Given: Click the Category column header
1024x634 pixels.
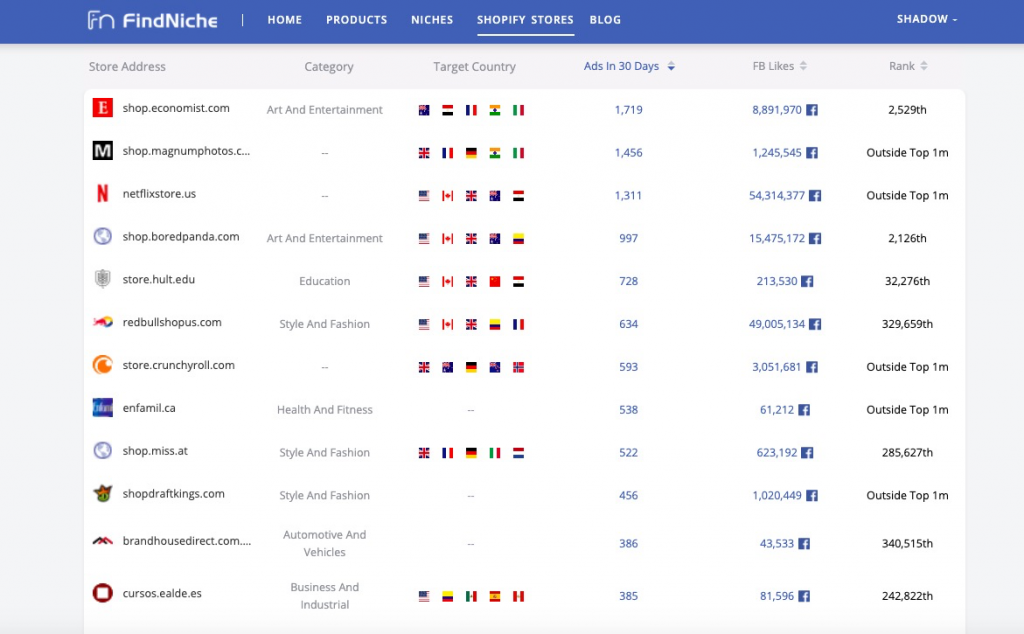Looking at the screenshot, I should [x=328, y=67].
